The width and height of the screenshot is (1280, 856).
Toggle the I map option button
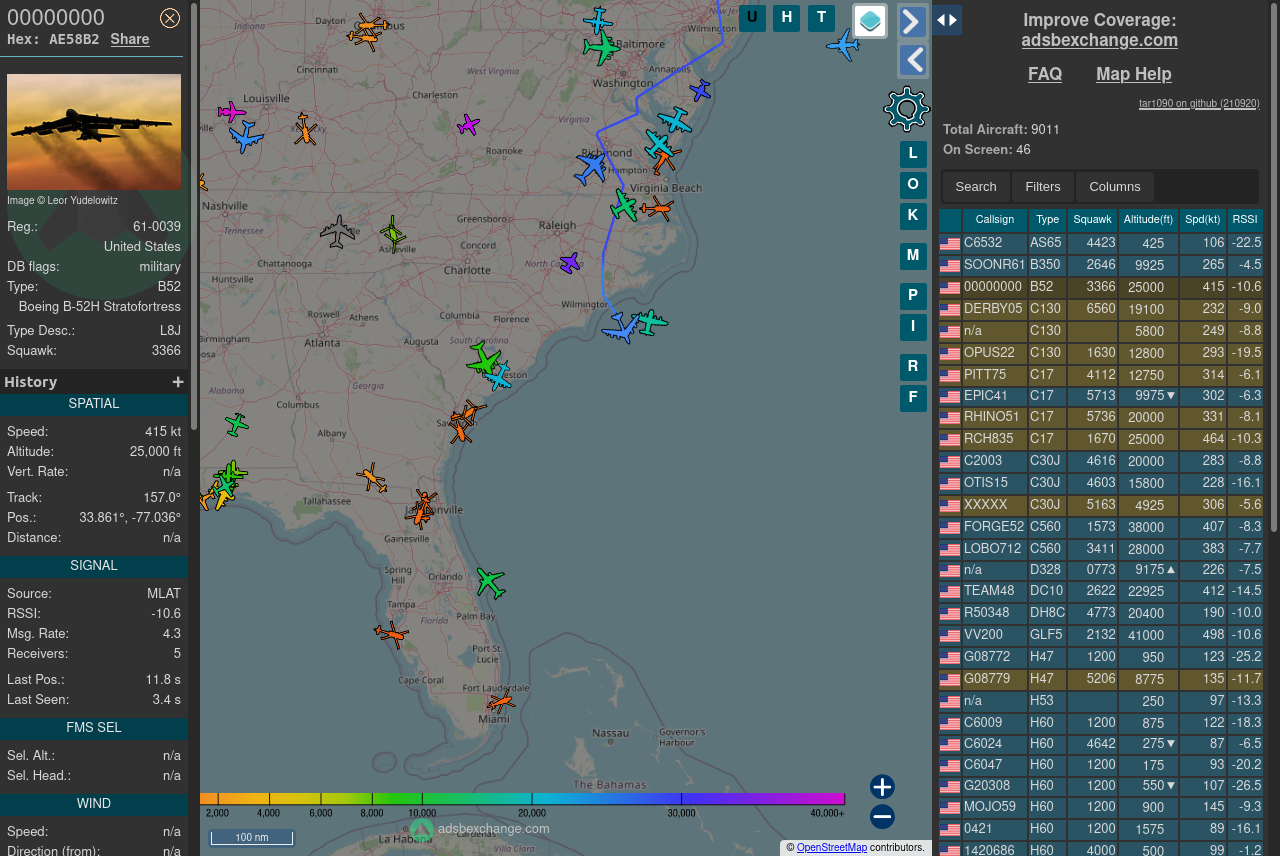coord(913,327)
